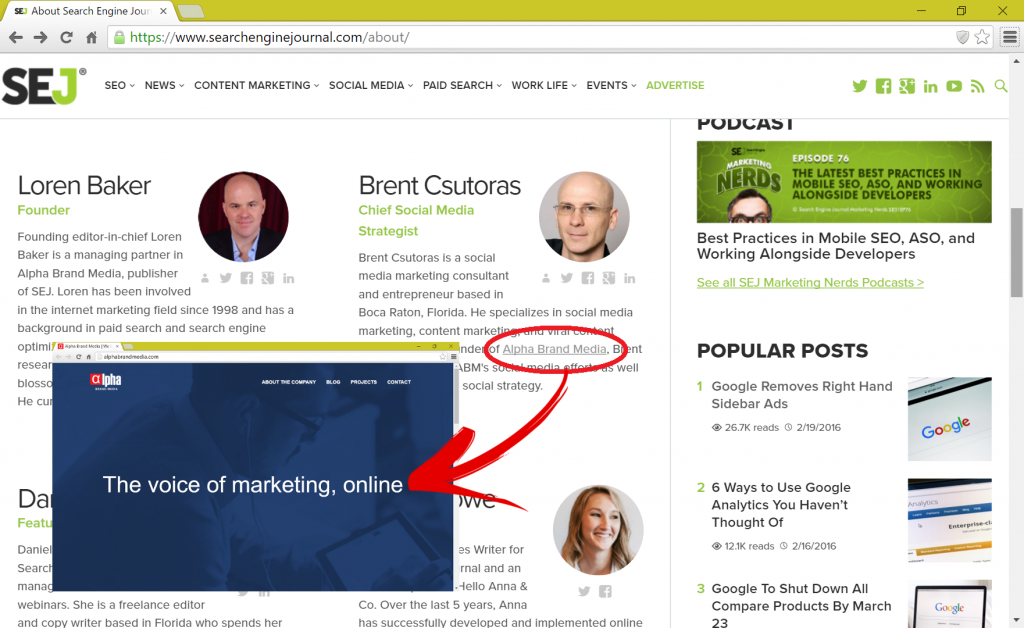Open Loren Baker's Google+ profile icon
The image size is (1024, 628).
click(x=268, y=278)
